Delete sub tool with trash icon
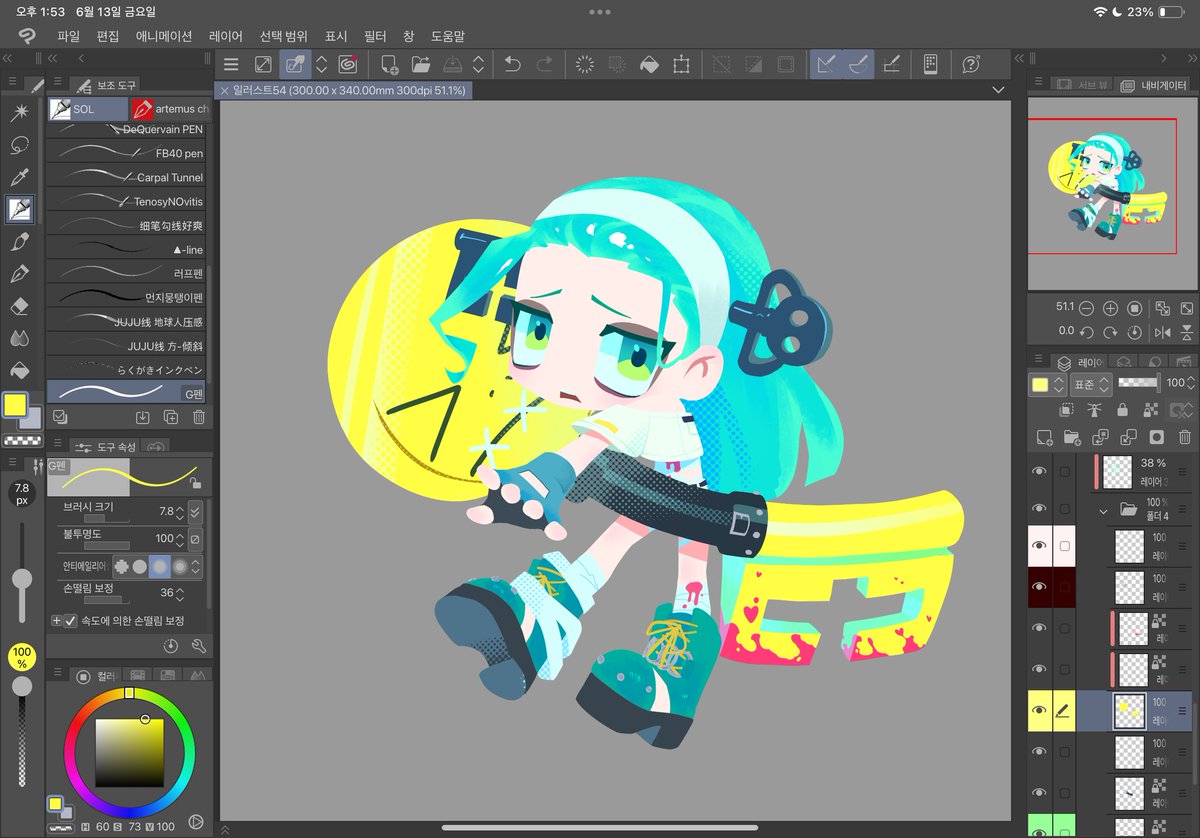This screenshot has height=838, width=1200. point(199,417)
